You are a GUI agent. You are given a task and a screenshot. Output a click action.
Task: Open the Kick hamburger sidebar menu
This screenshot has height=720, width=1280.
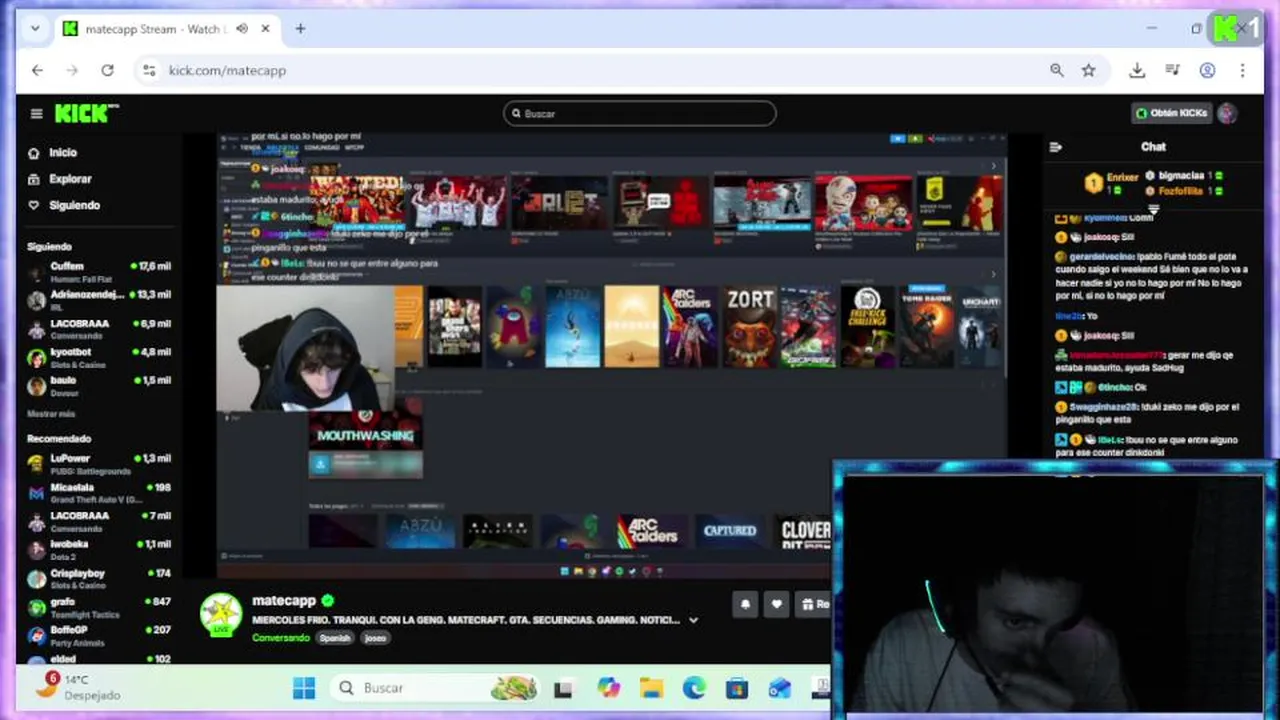click(x=36, y=114)
